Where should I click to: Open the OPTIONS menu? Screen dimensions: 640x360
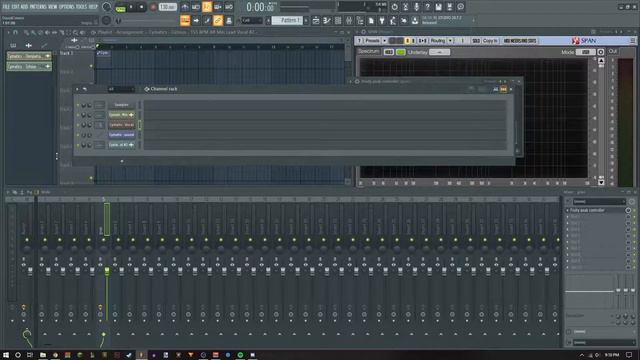(x=67, y=7)
